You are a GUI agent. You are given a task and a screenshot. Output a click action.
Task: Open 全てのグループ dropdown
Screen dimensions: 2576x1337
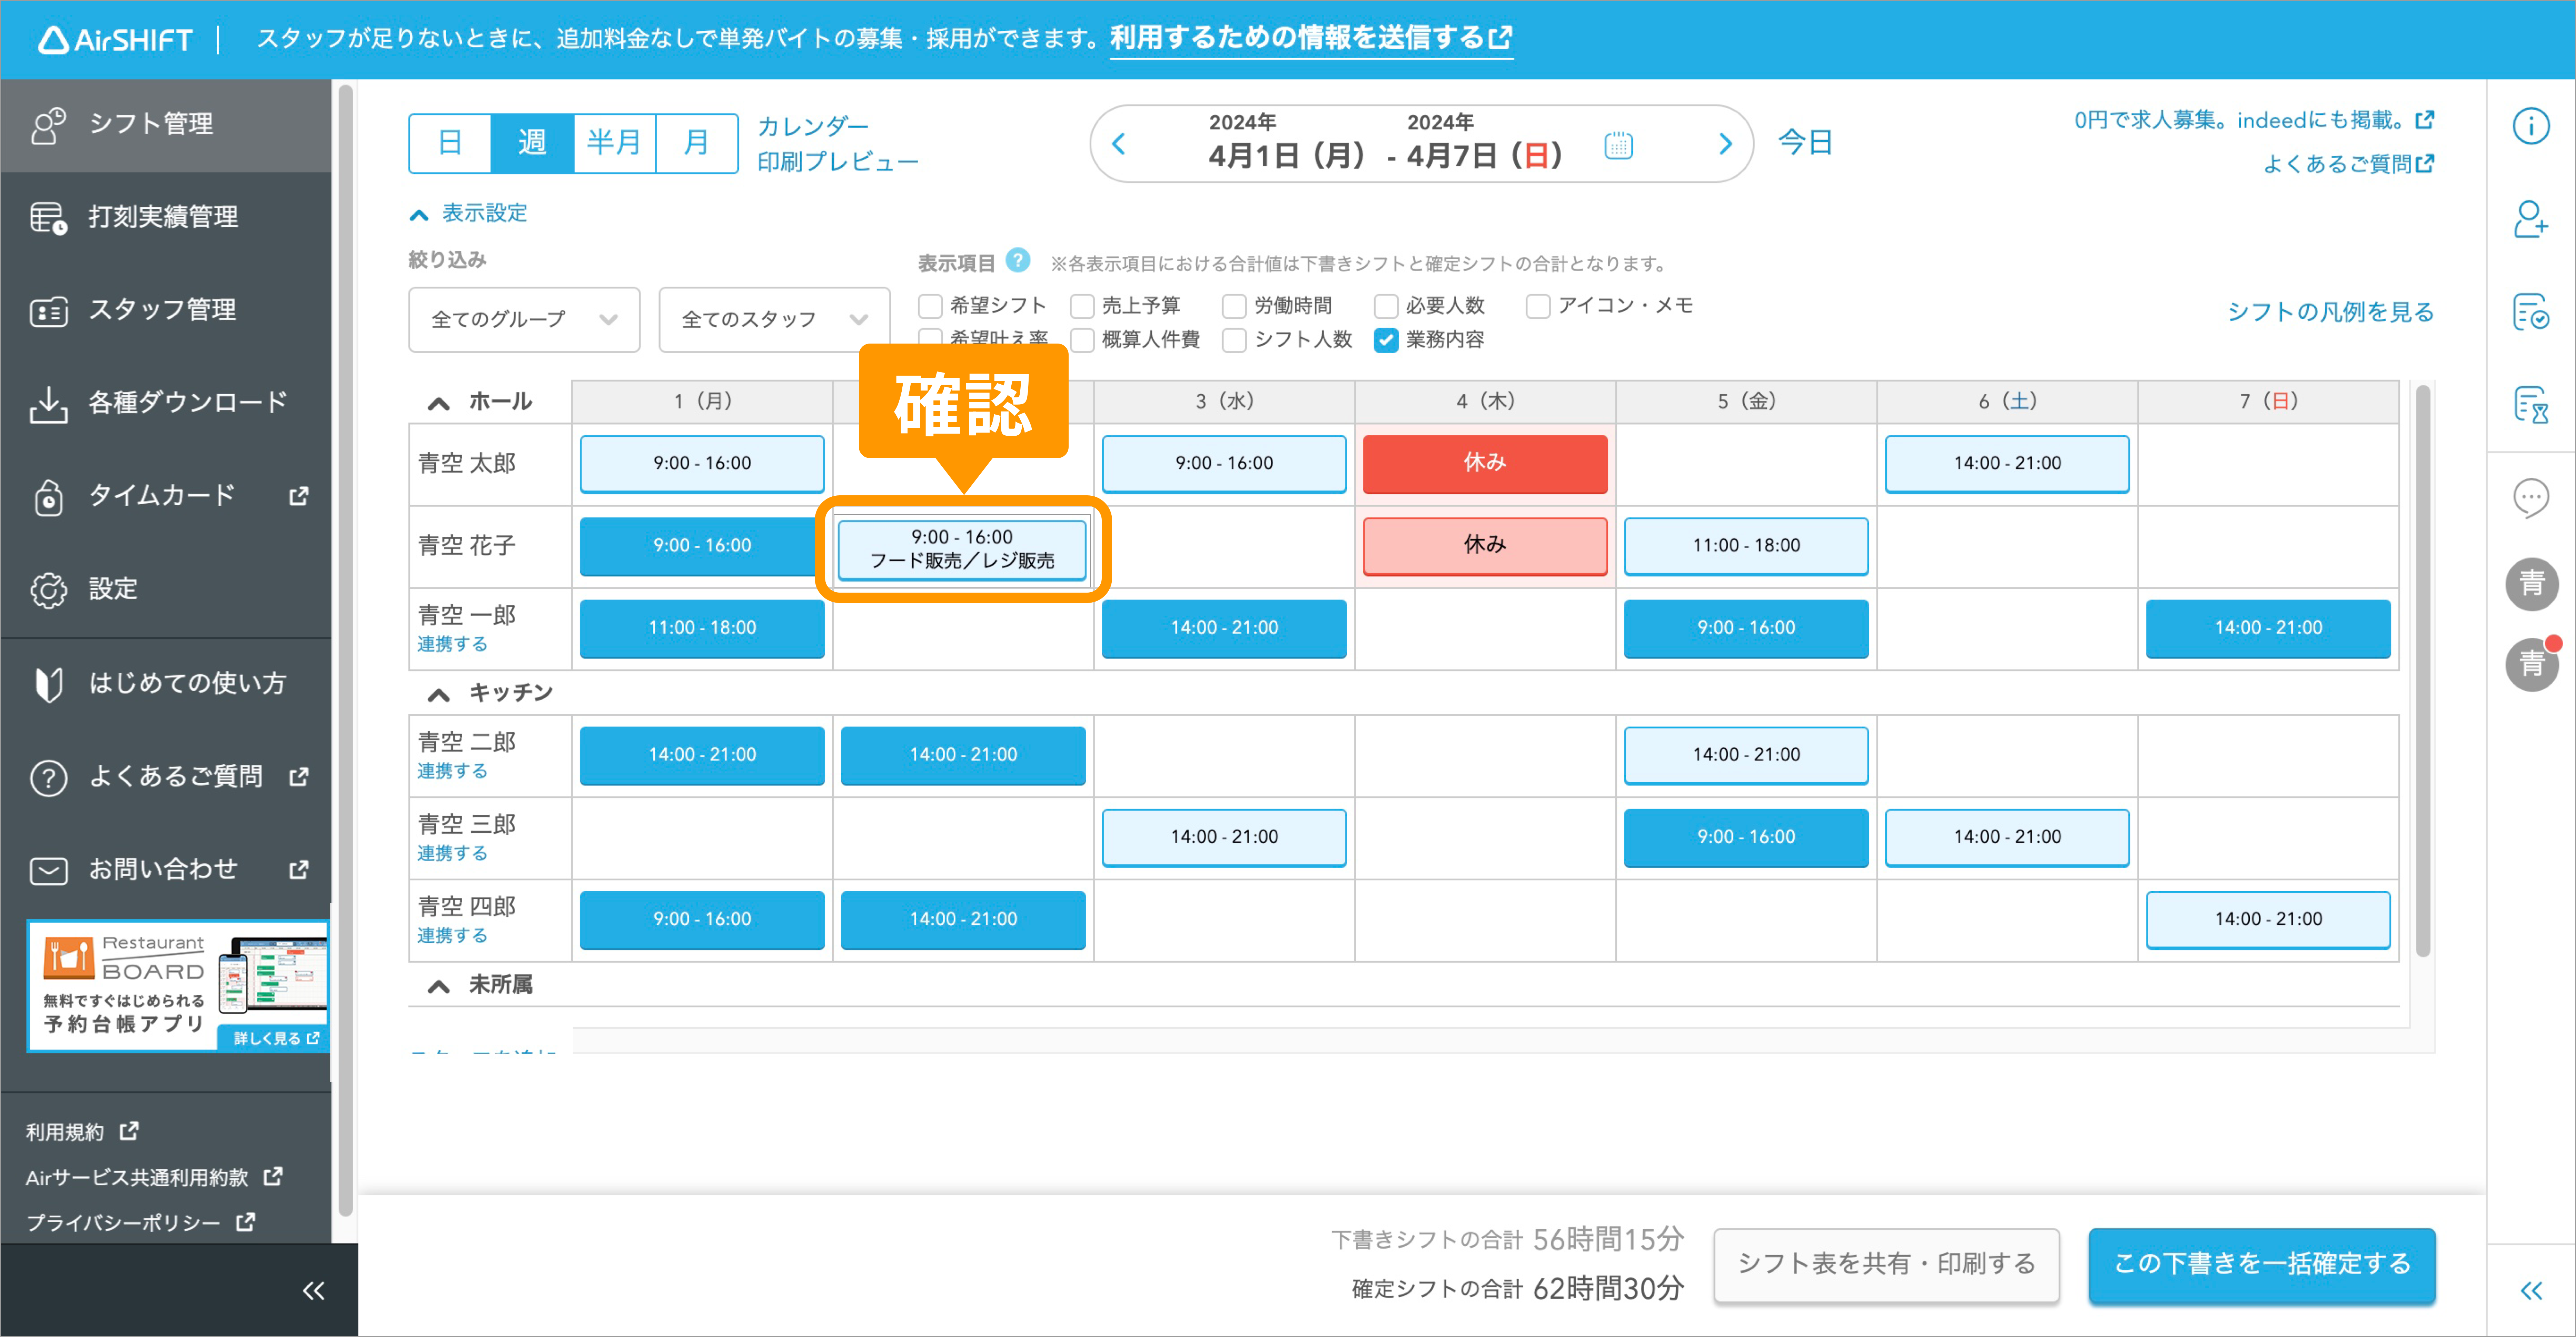[x=524, y=320]
